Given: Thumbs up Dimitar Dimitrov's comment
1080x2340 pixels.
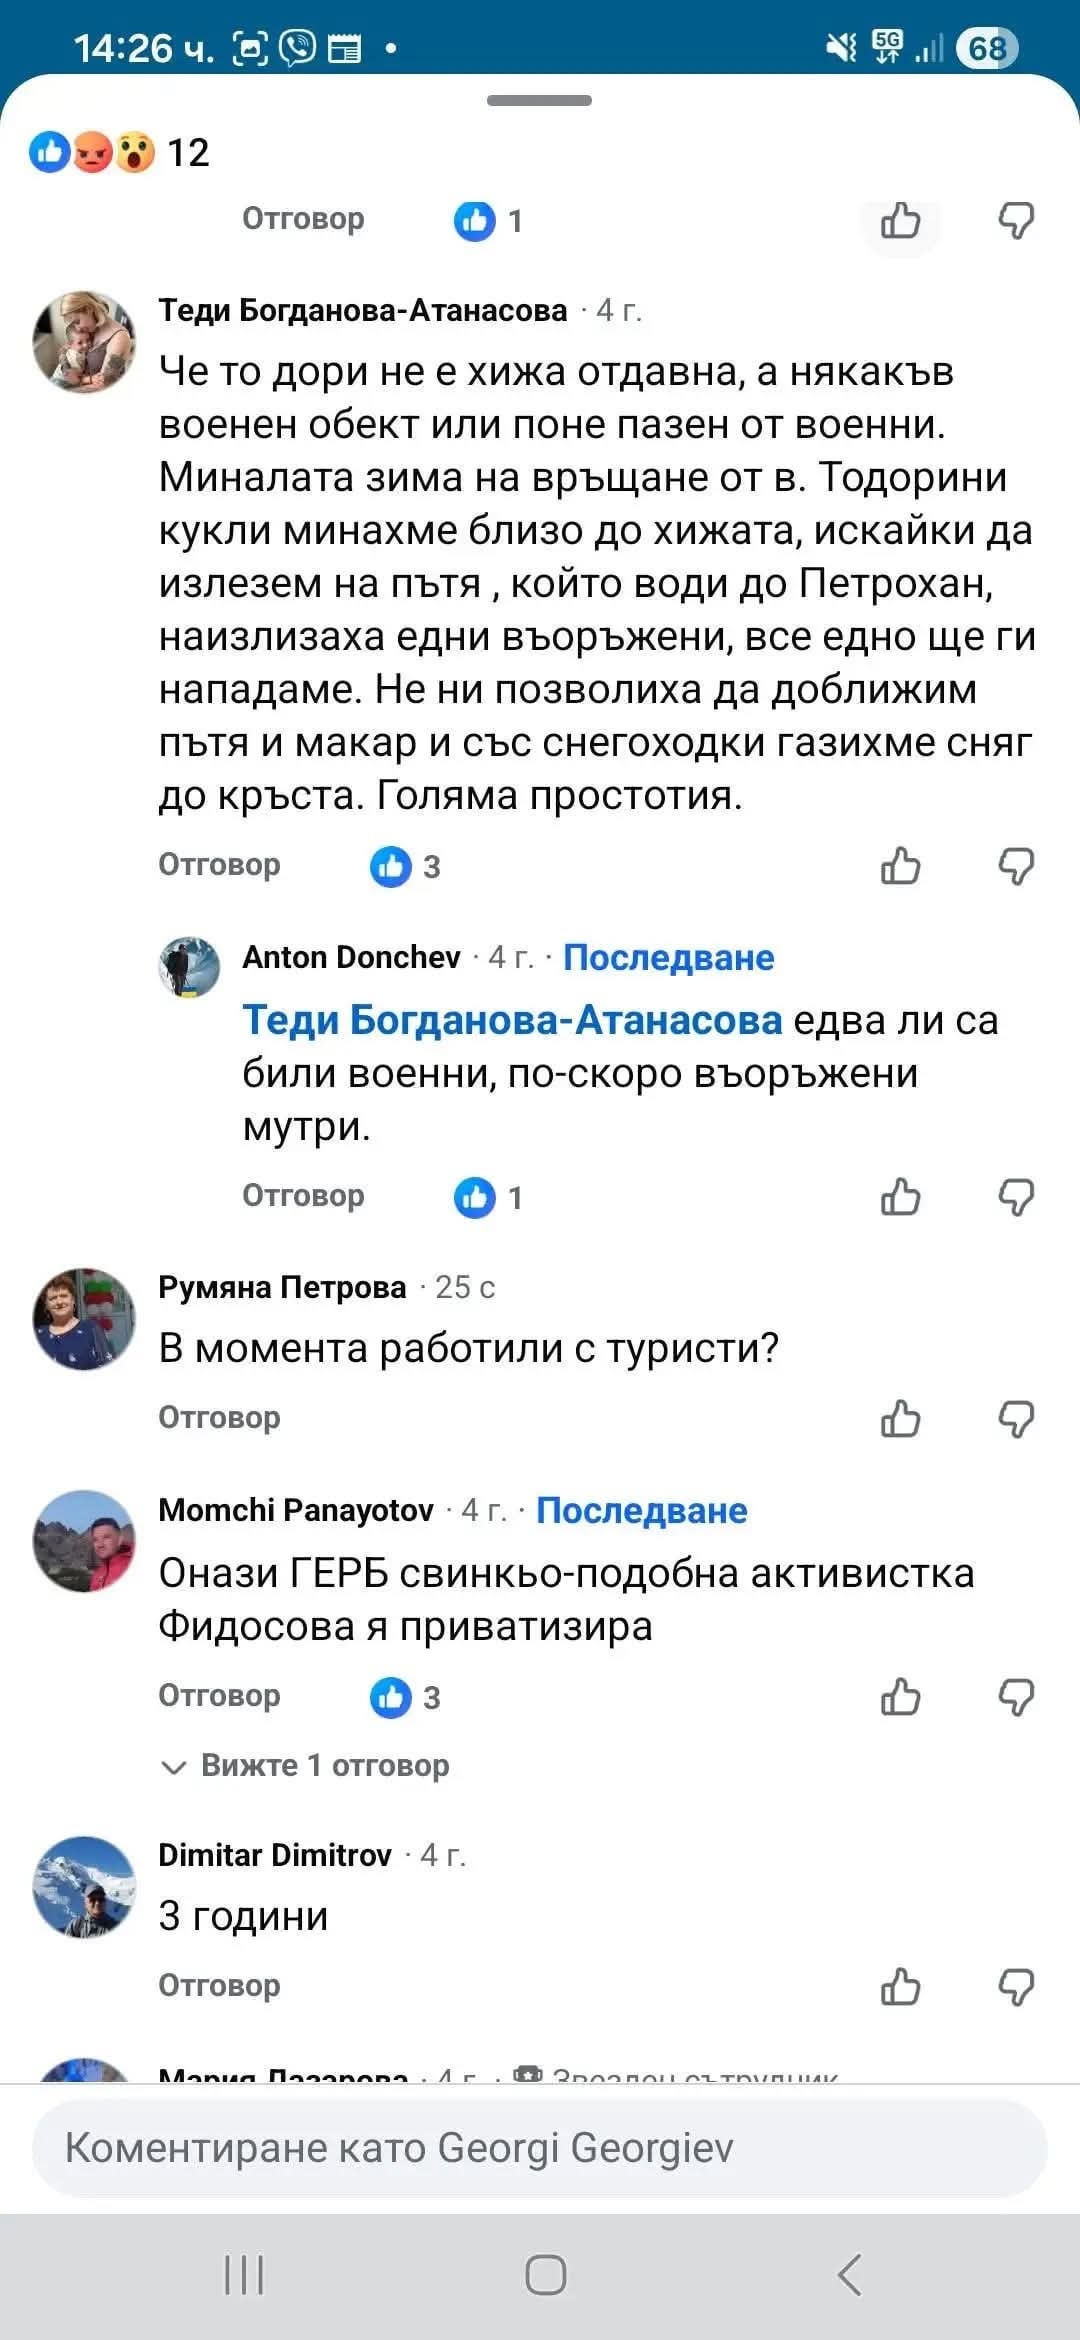Looking at the screenshot, I should [x=900, y=1987].
